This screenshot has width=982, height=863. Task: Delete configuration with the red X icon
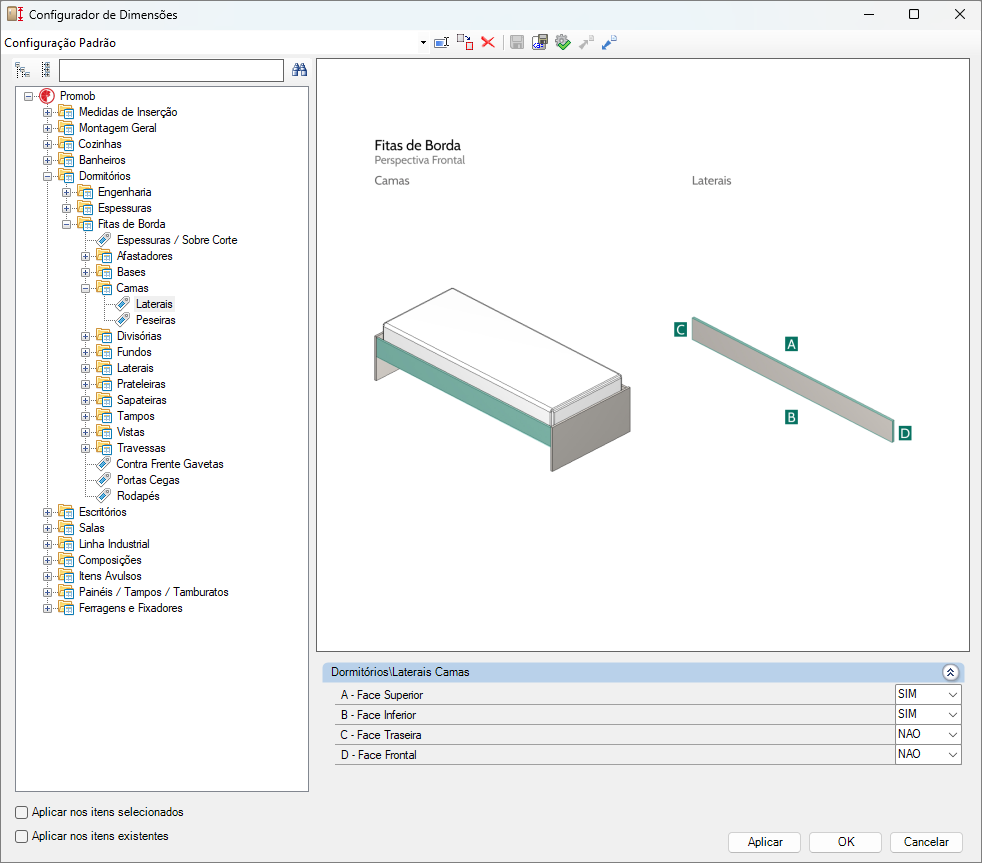pyautogui.click(x=488, y=43)
